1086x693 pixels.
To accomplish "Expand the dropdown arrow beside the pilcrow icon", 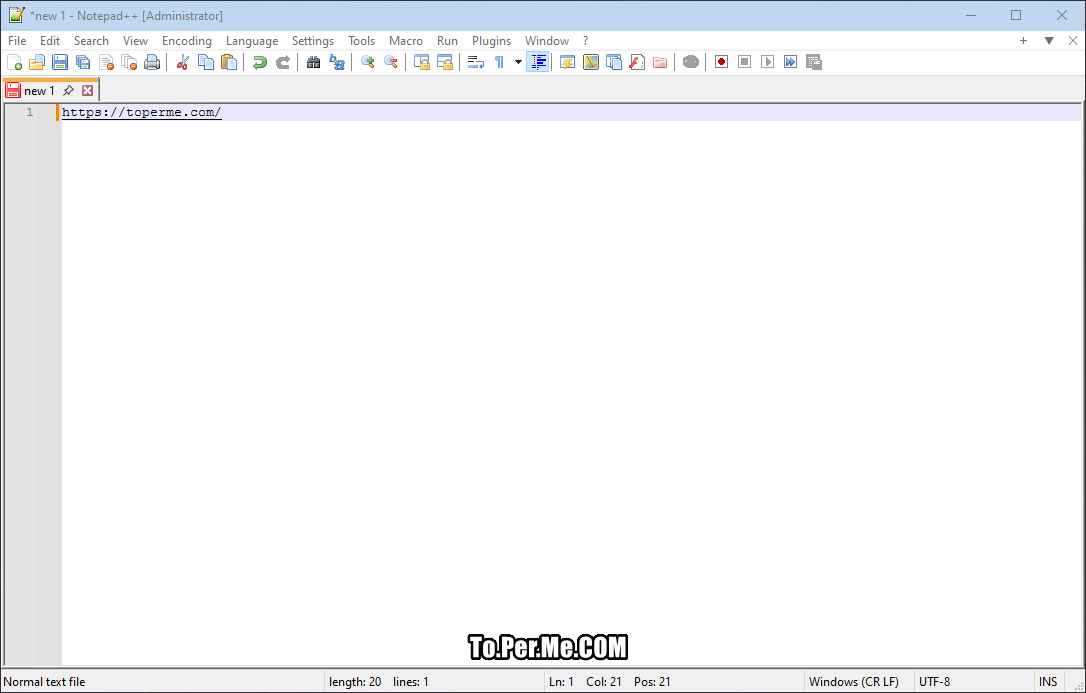I will click(518, 62).
